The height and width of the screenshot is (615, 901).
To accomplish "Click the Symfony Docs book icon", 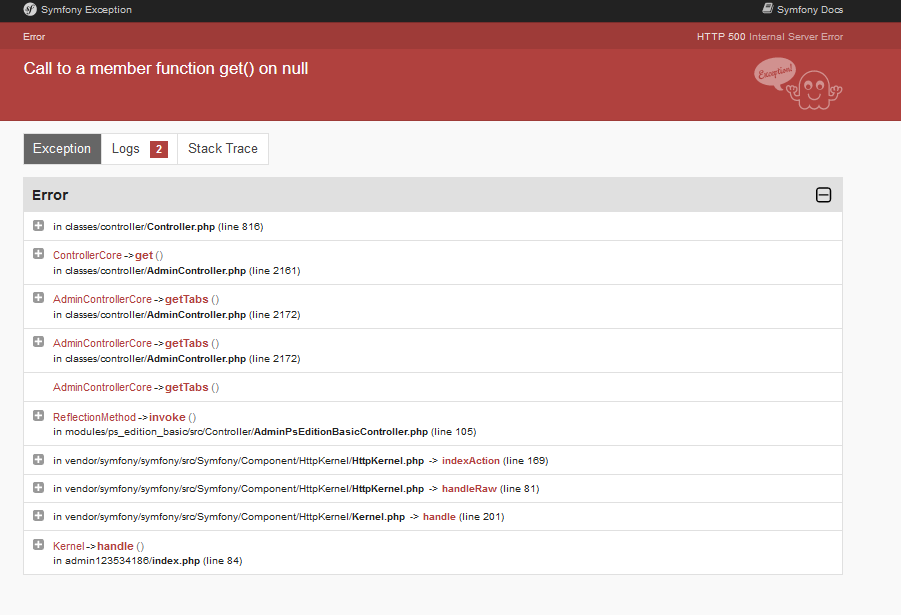I will (768, 9).
